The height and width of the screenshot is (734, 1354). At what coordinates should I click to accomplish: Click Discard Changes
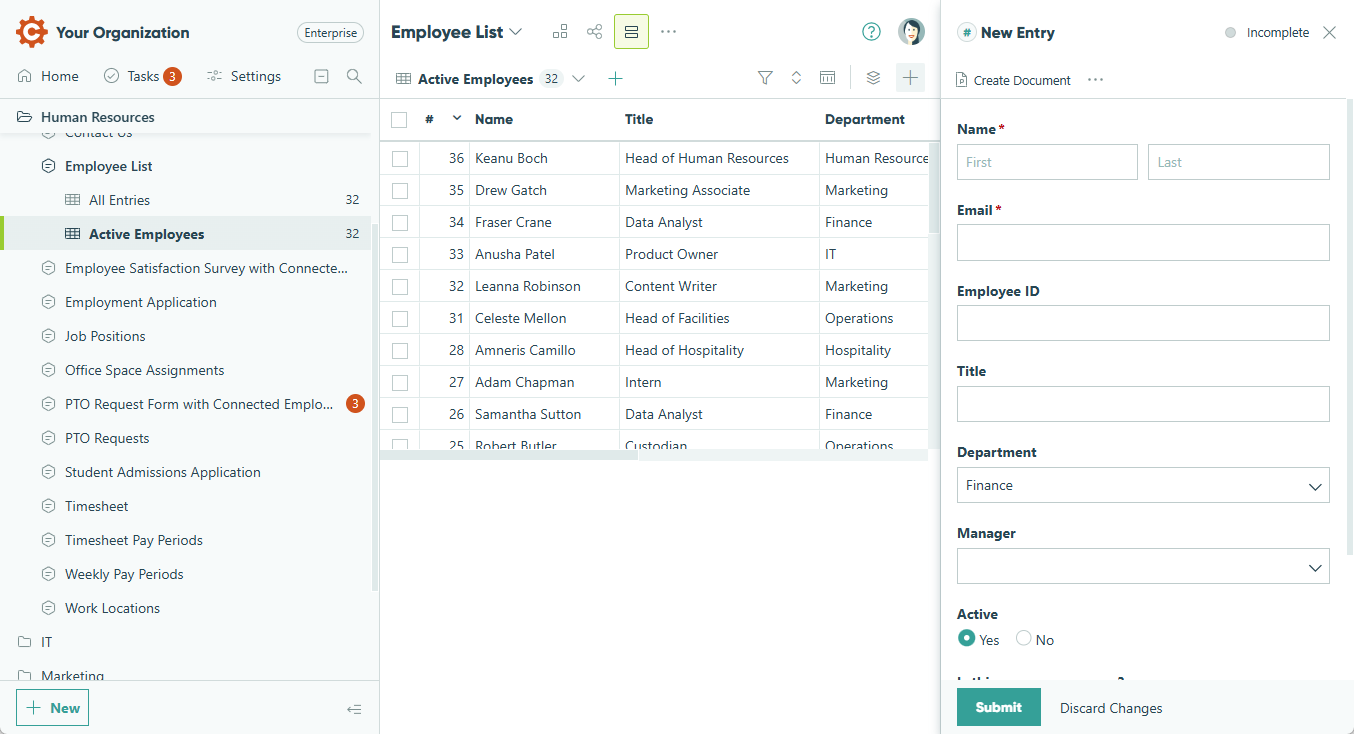click(1111, 708)
